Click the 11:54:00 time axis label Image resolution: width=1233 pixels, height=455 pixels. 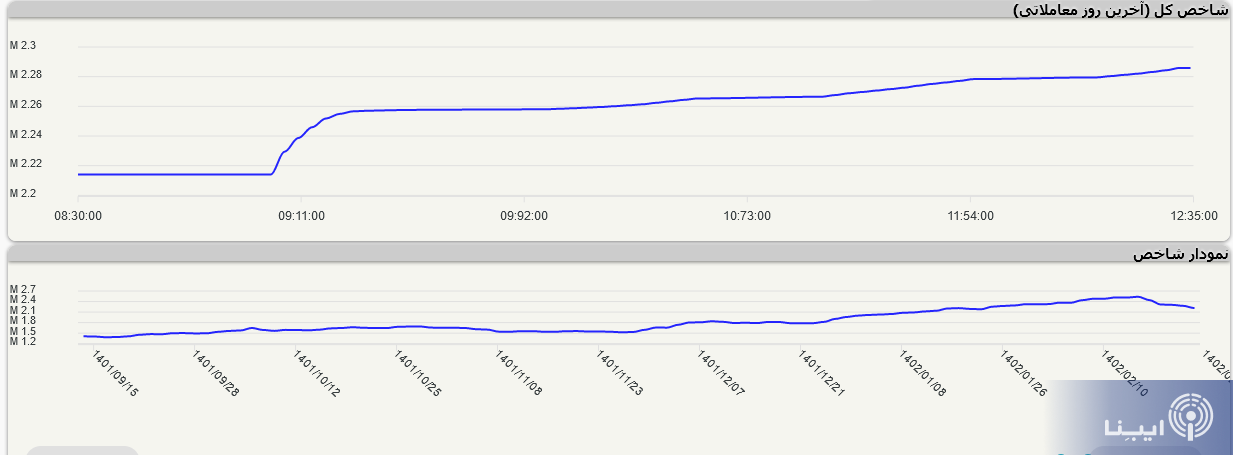coord(970,215)
